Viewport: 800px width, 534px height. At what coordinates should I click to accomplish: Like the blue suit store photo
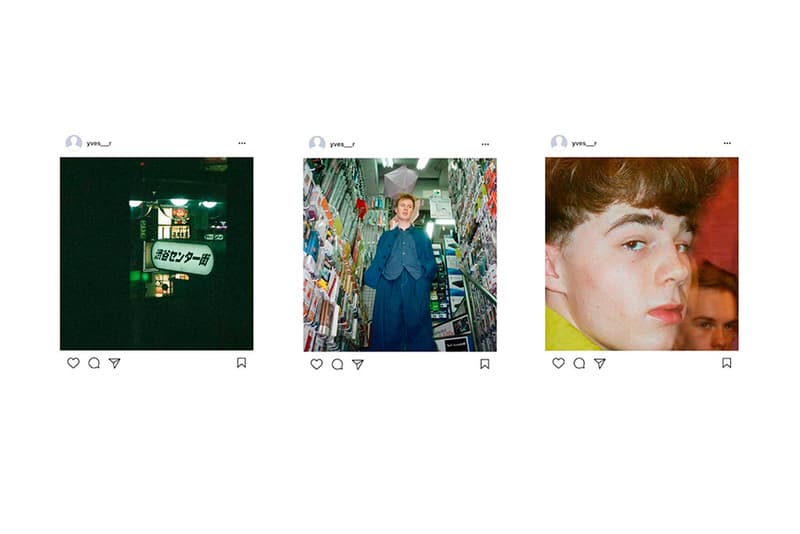[x=317, y=364]
